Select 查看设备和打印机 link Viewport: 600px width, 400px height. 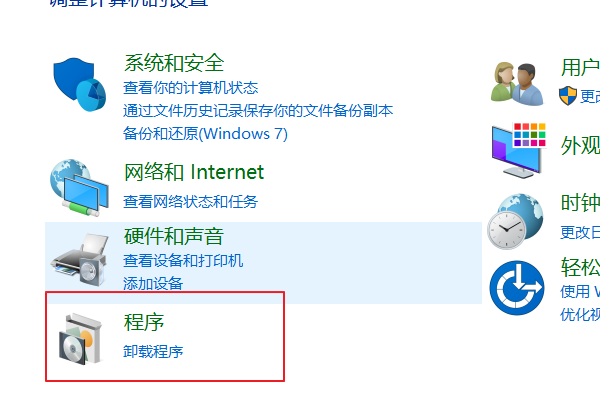click(183, 261)
